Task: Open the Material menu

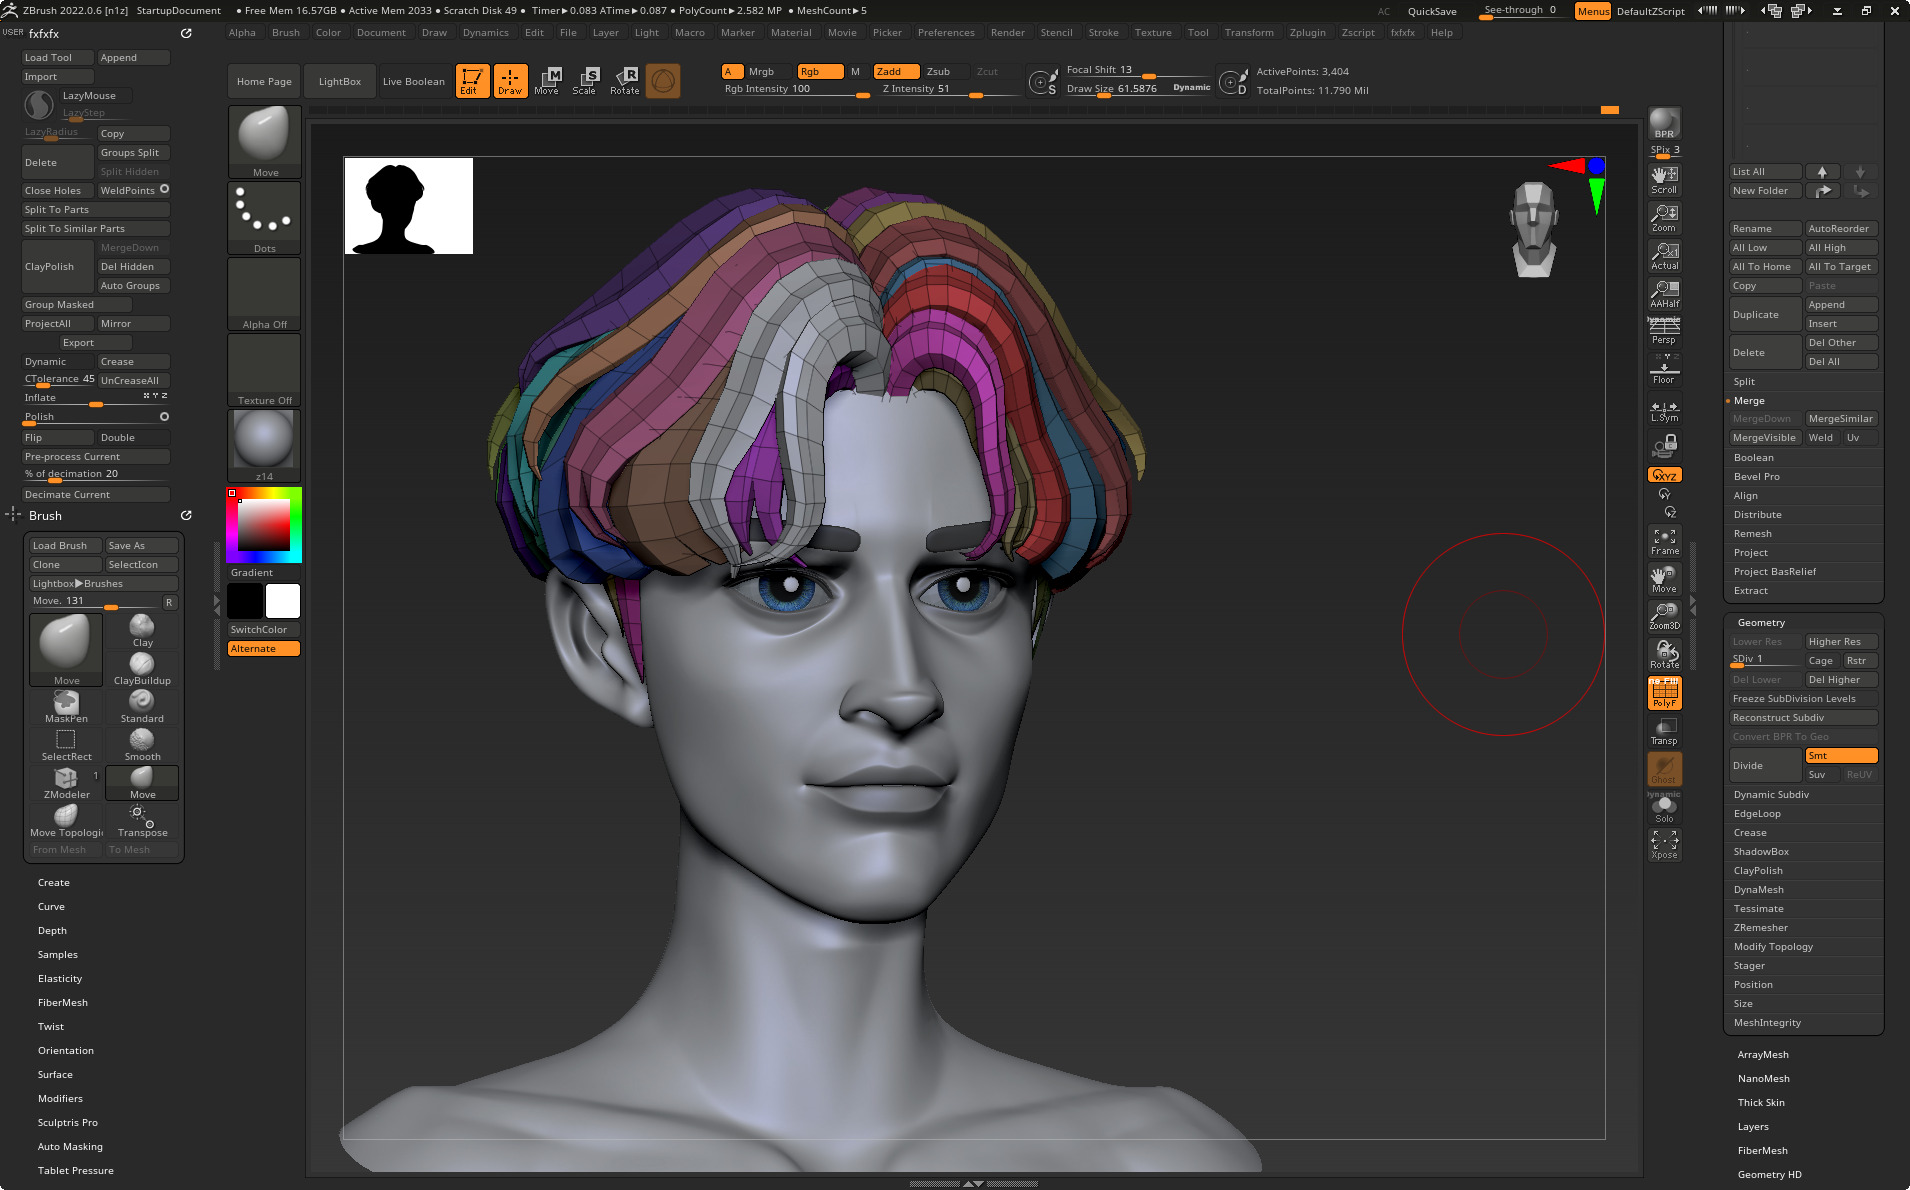Action: tap(791, 33)
